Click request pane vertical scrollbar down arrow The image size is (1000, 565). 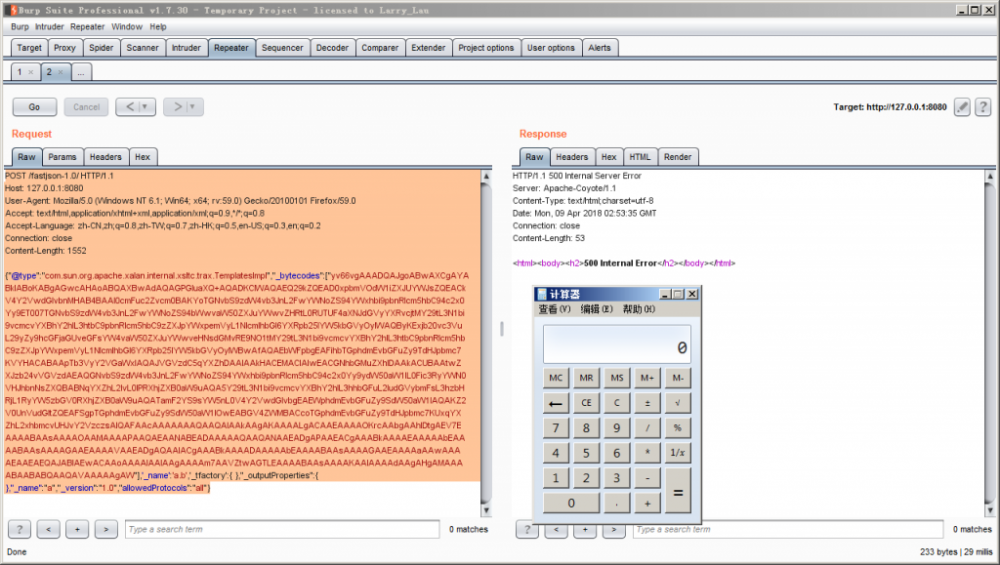[x=486, y=510]
